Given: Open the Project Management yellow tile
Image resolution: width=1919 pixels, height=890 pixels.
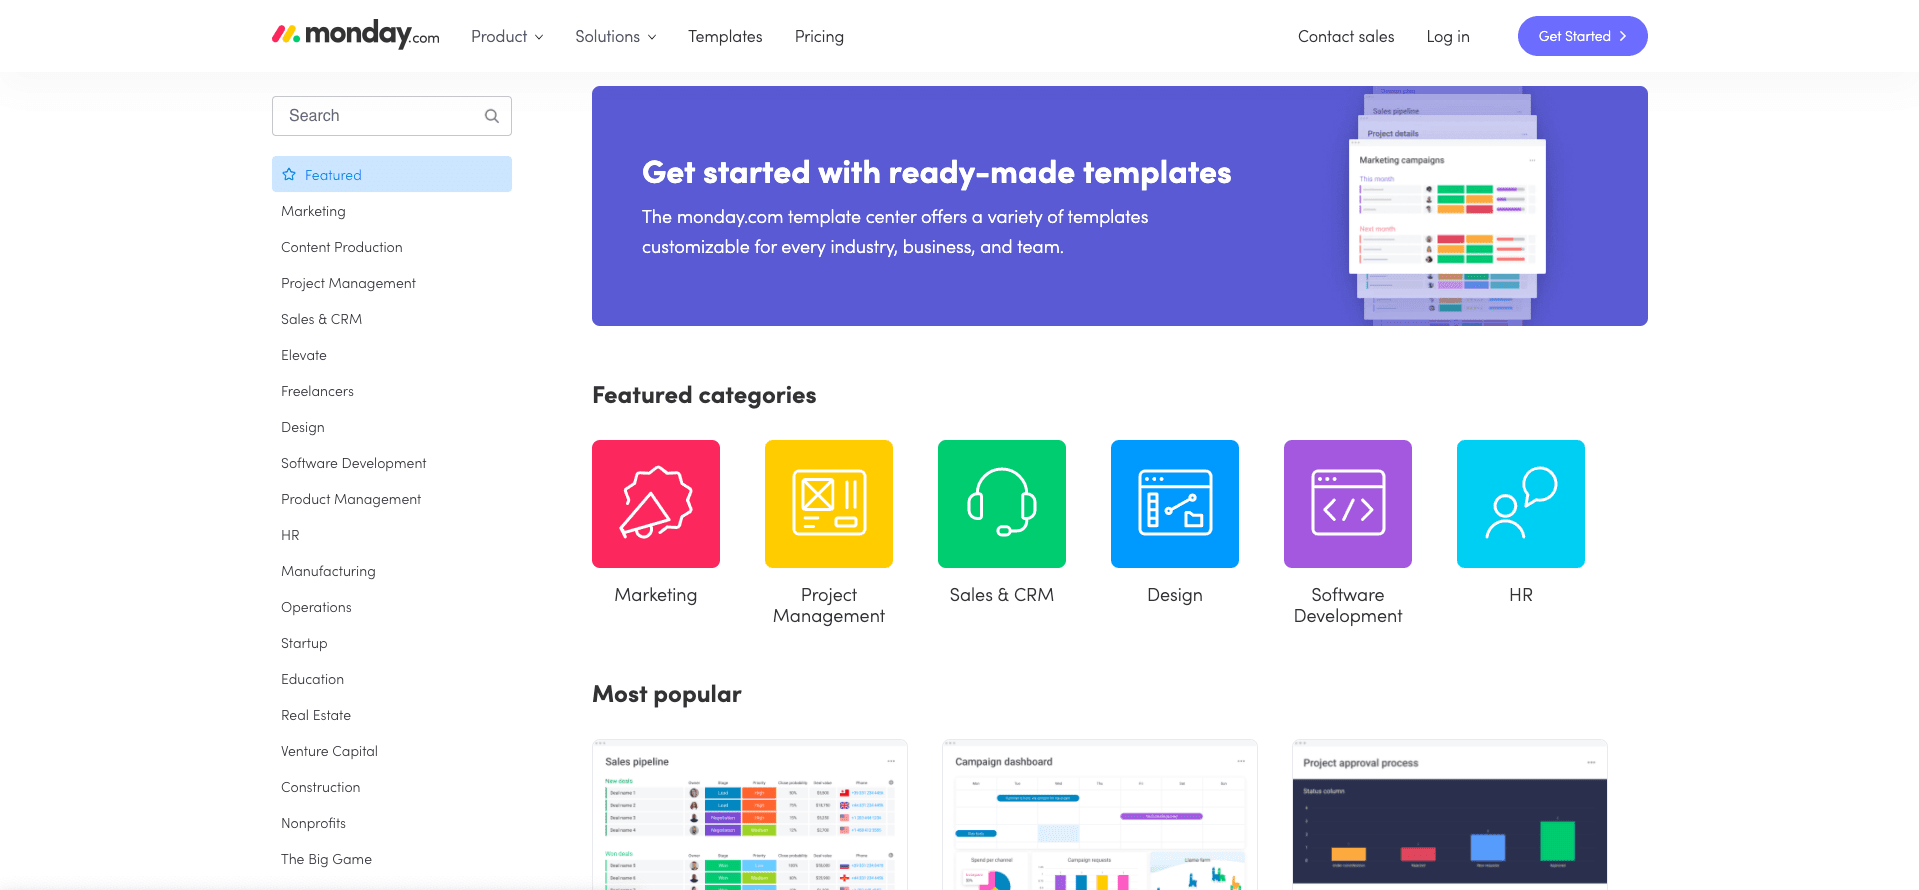Looking at the screenshot, I should tap(829, 504).
